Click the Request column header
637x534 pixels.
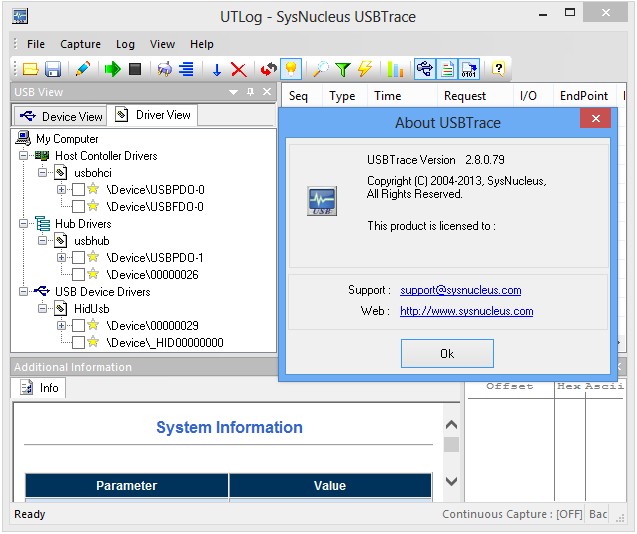pos(475,96)
